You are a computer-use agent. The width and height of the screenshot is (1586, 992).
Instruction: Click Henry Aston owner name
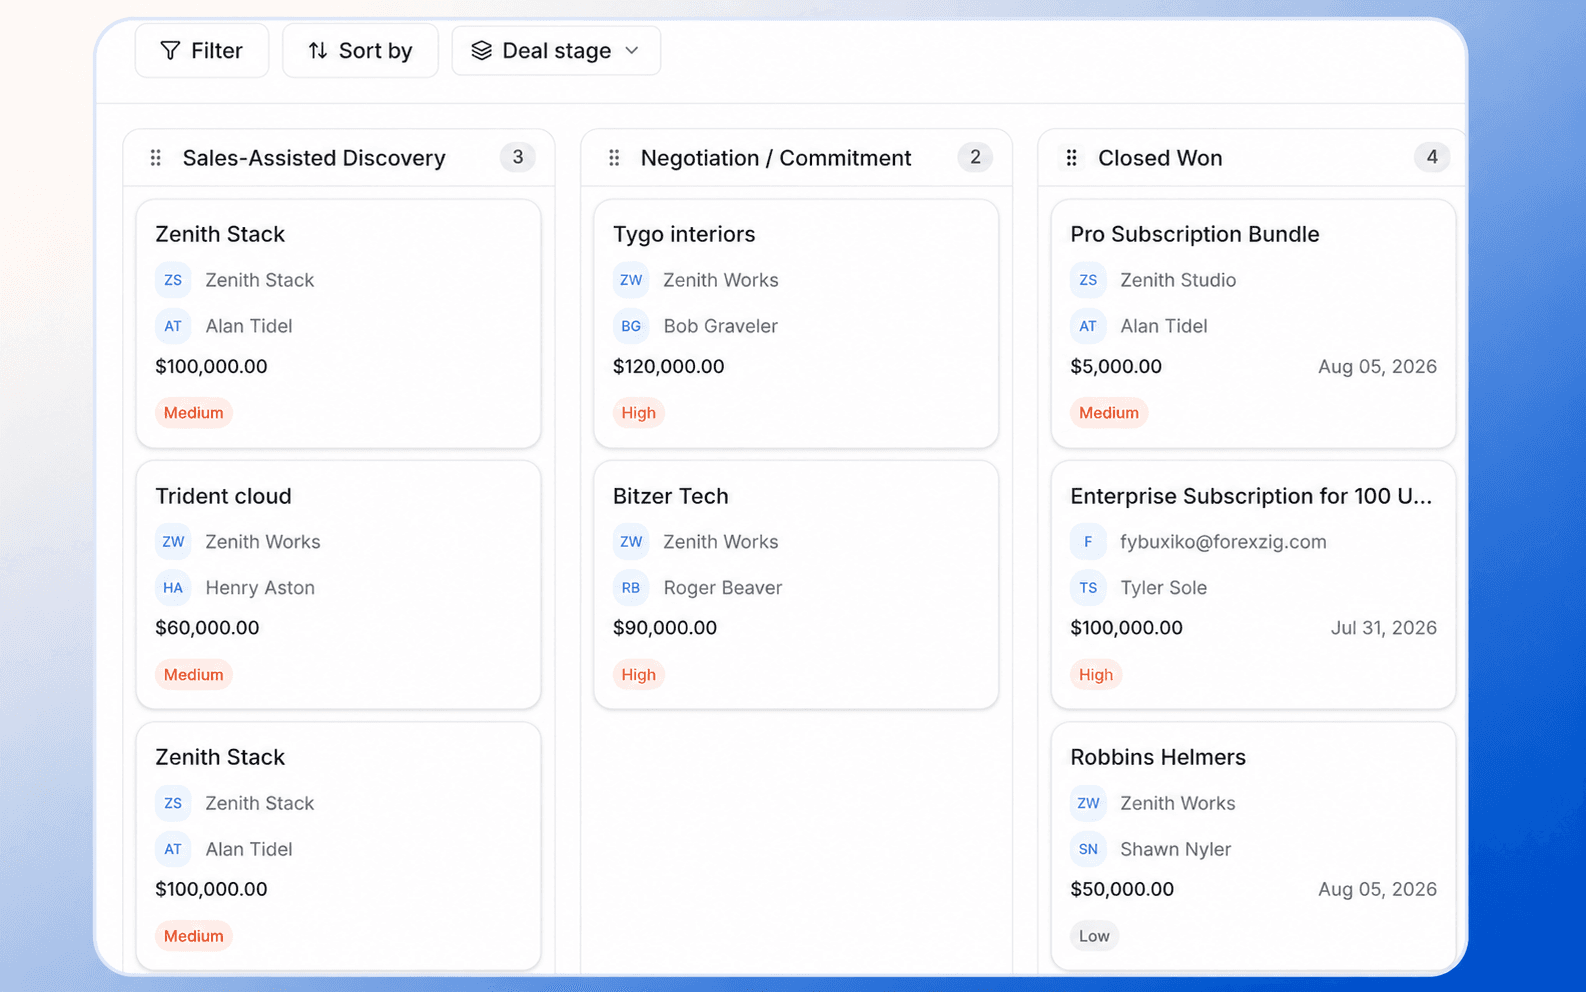[260, 588]
